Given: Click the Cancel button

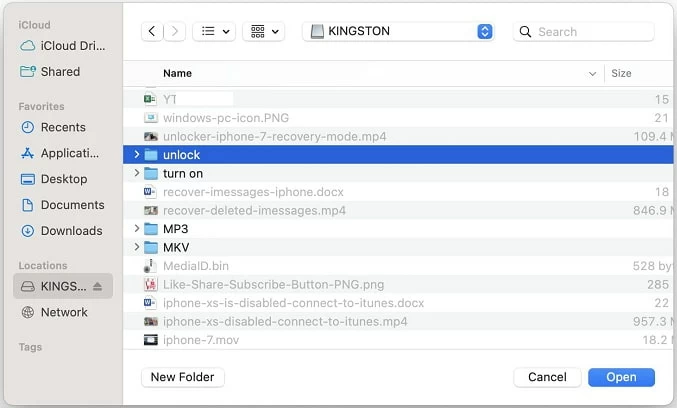Looking at the screenshot, I should 547,377.
